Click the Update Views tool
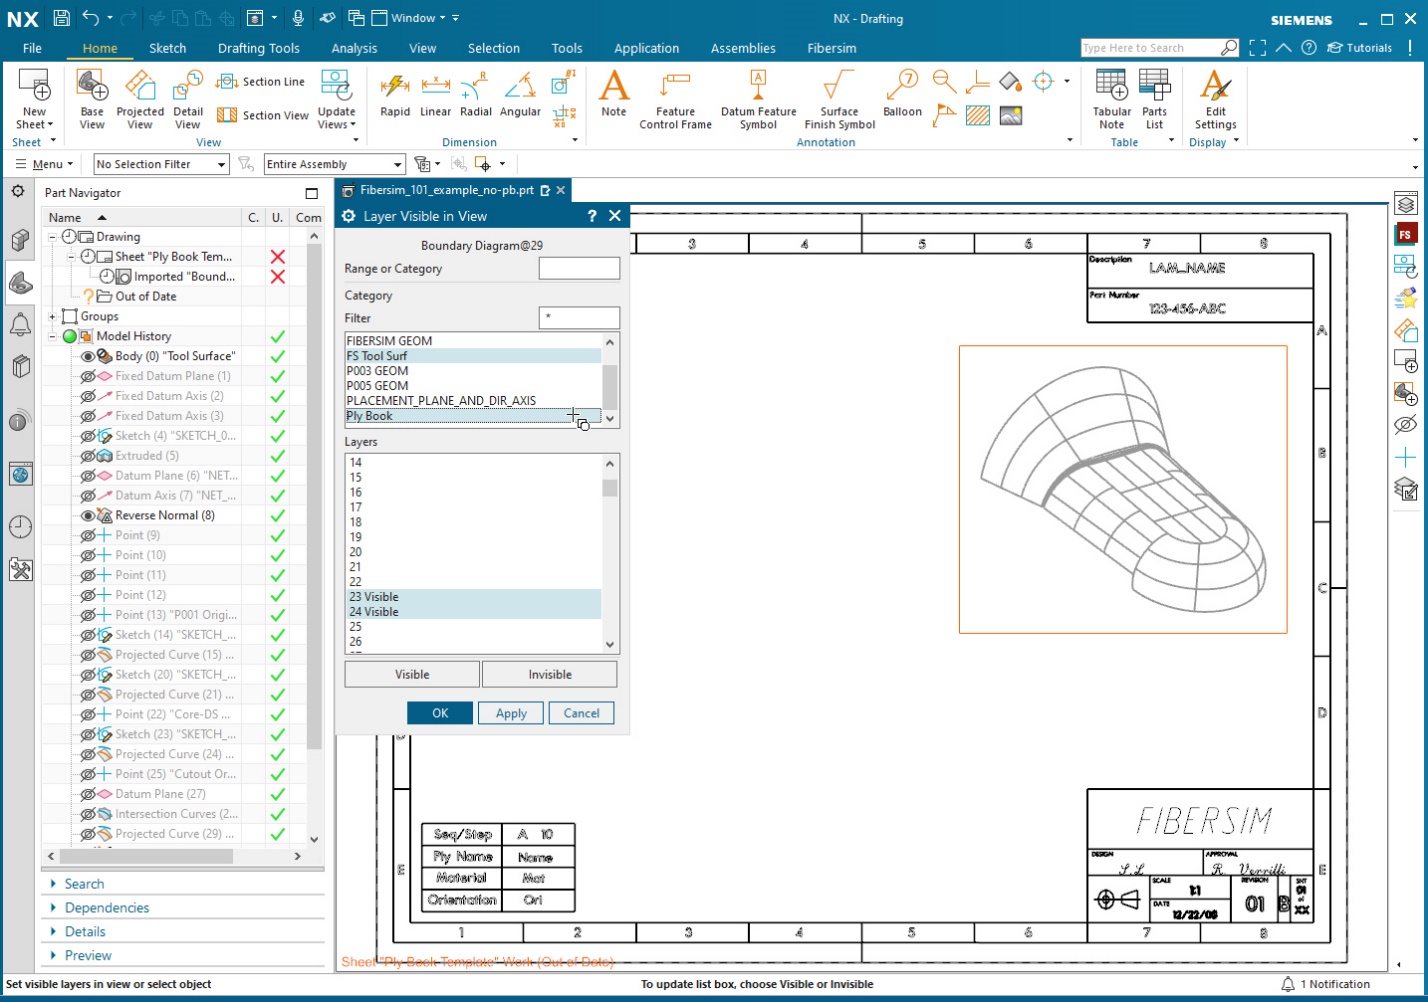 [336, 97]
